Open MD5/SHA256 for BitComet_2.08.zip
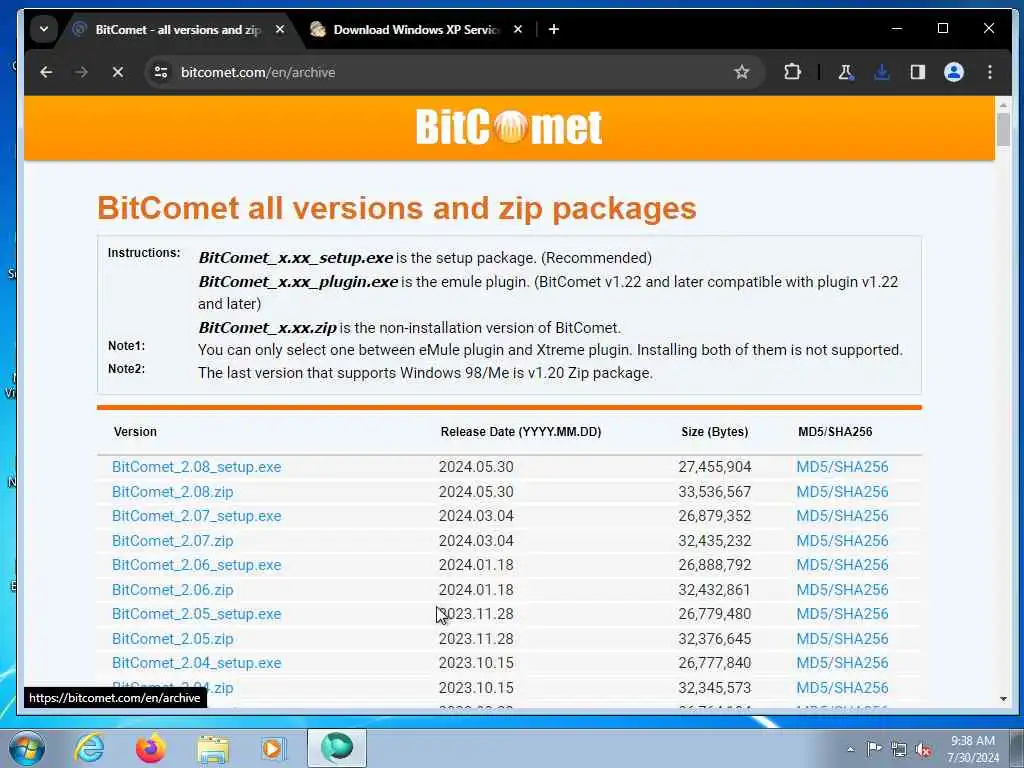The width and height of the screenshot is (1024, 768). click(842, 492)
